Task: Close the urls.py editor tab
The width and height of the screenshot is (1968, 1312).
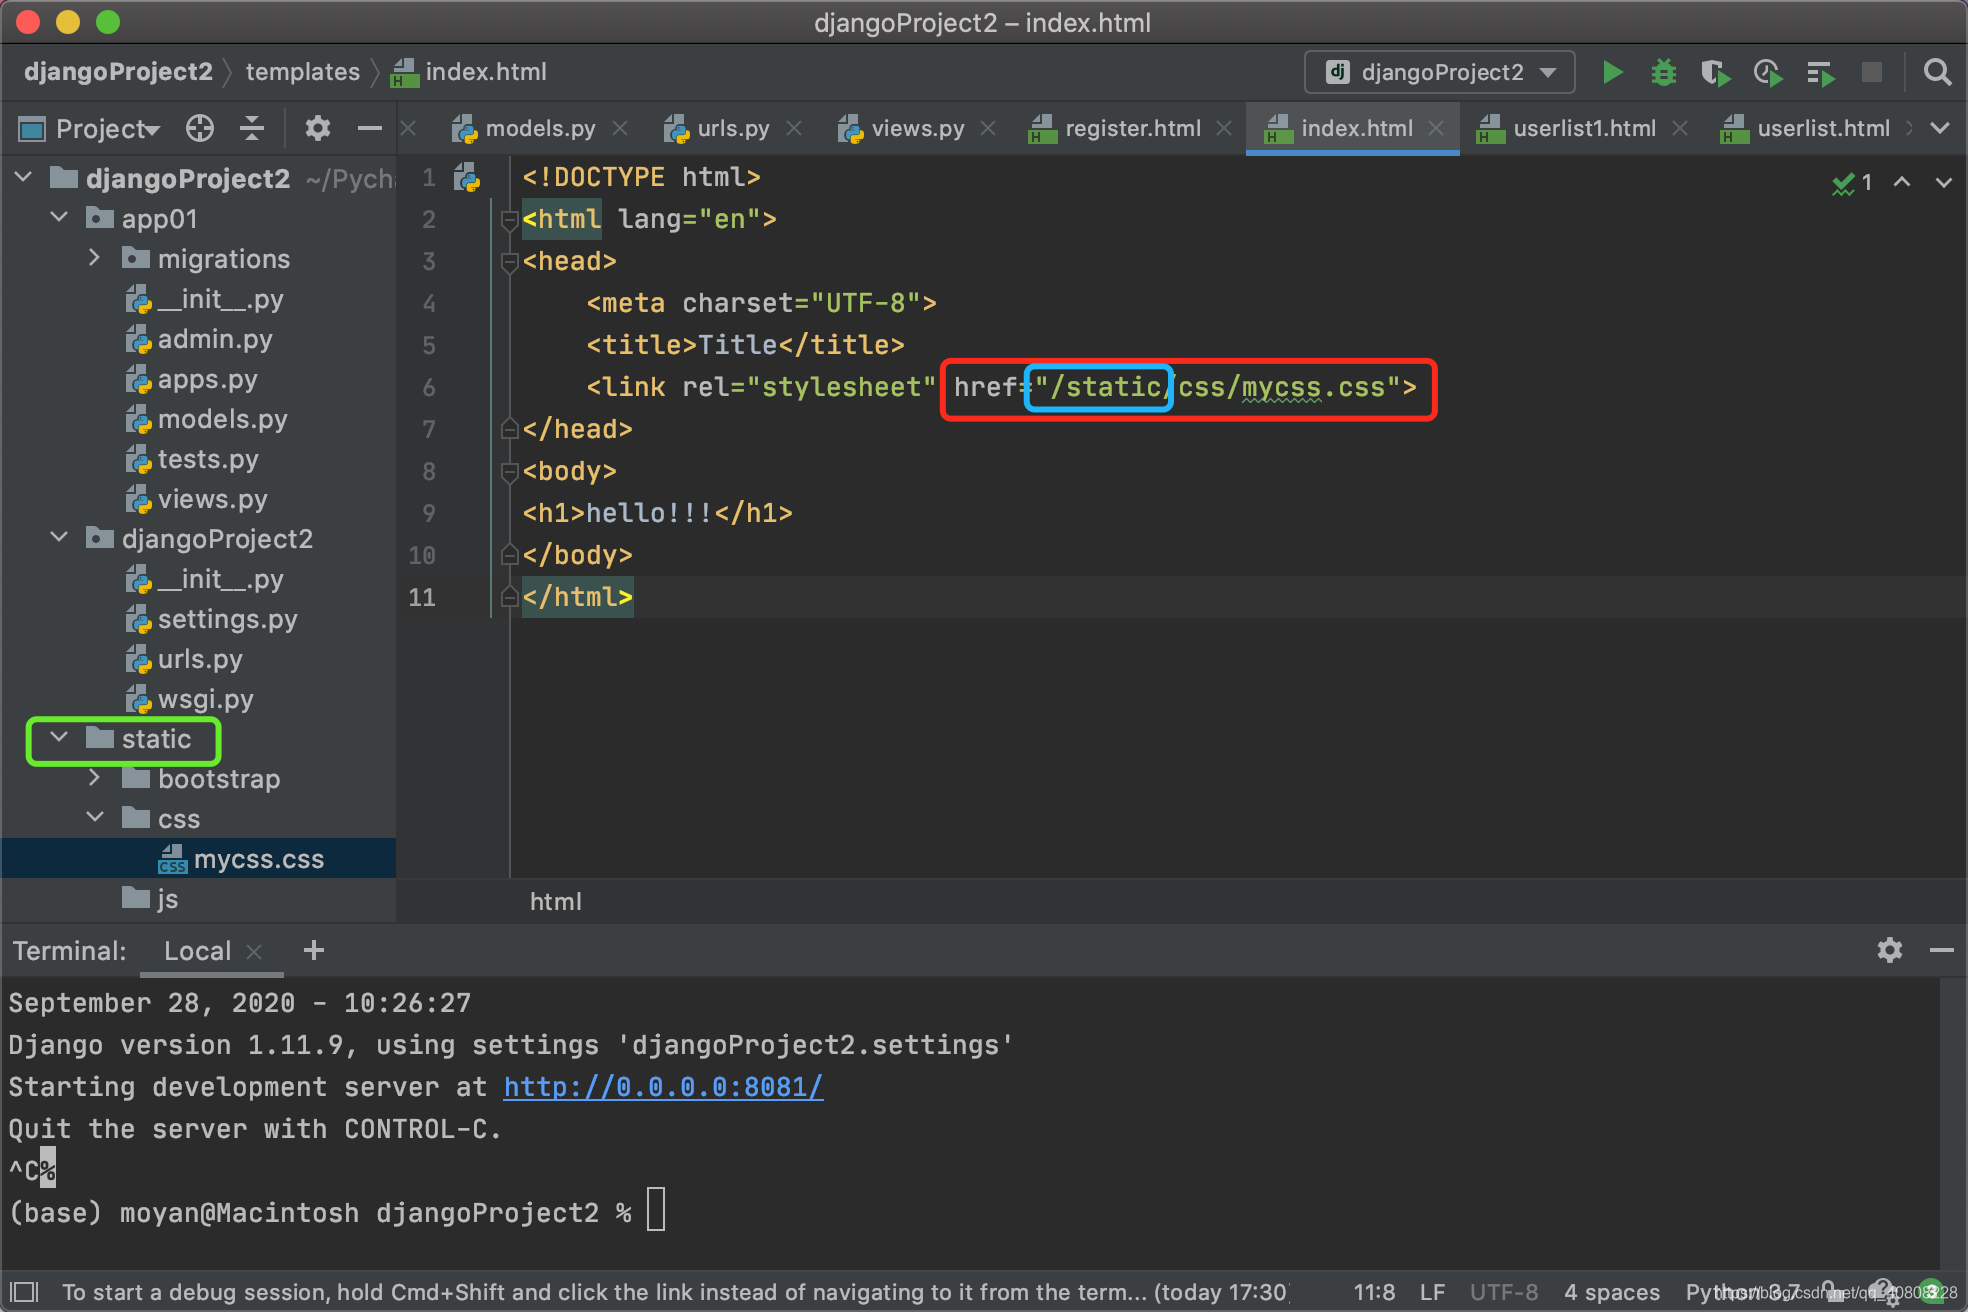Action: click(x=794, y=128)
